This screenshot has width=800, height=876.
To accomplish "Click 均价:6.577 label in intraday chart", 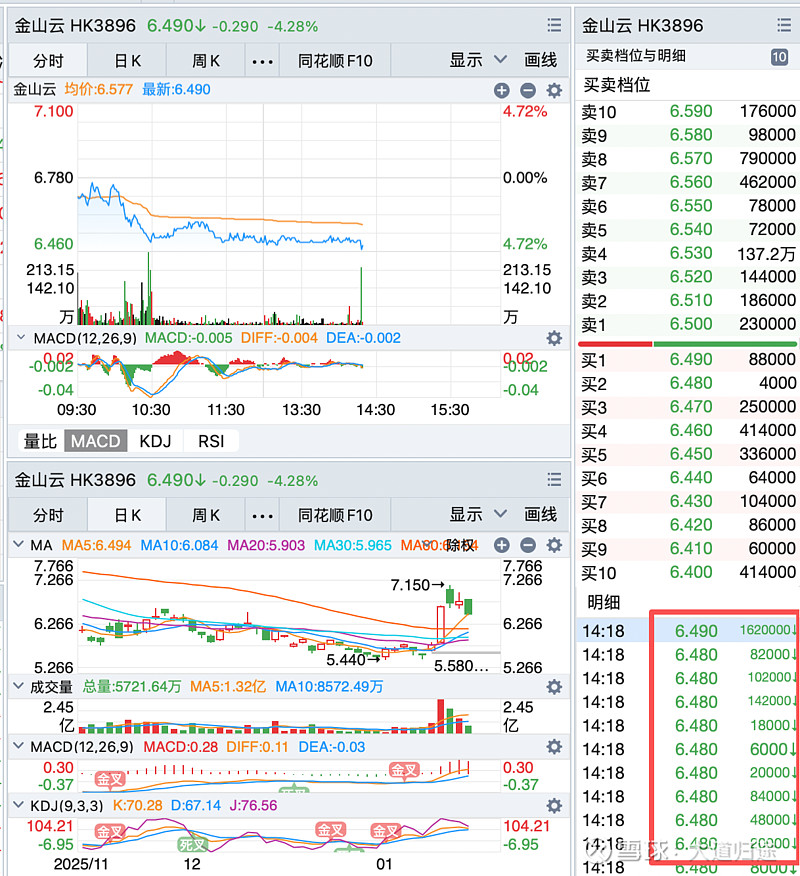I will pyautogui.click(x=98, y=89).
